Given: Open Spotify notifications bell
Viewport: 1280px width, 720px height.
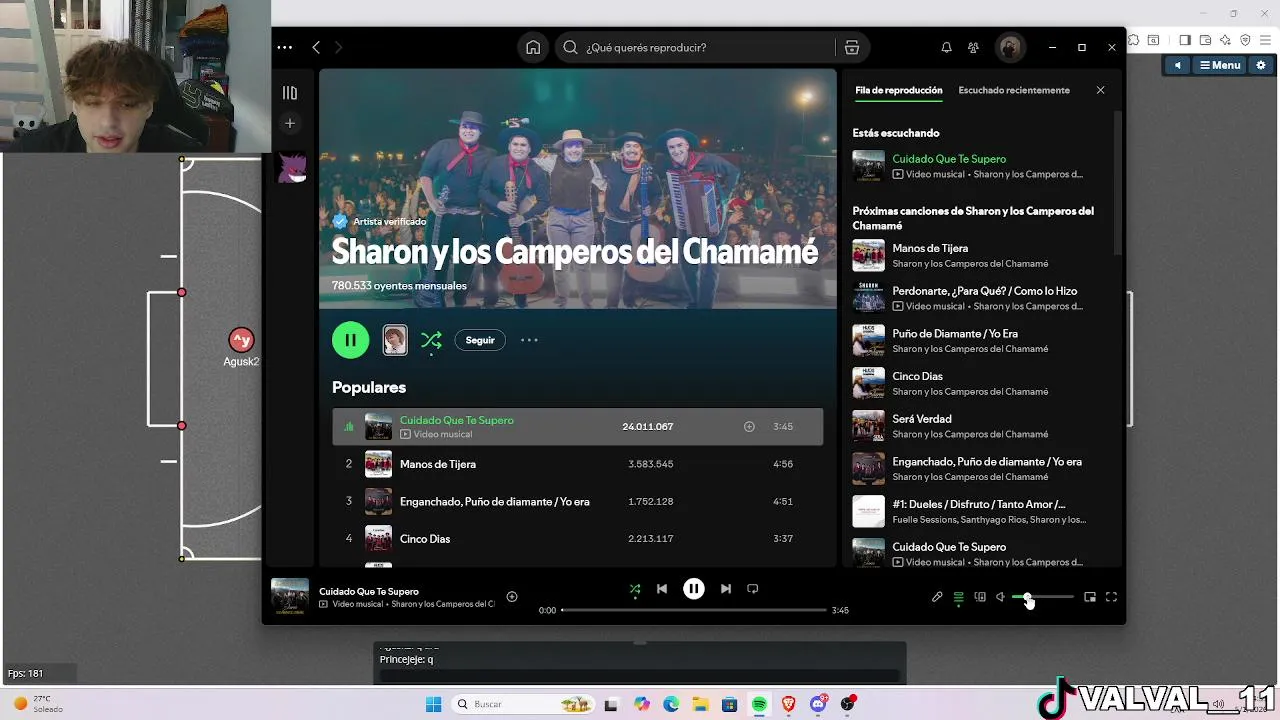Looking at the screenshot, I should pos(946,47).
